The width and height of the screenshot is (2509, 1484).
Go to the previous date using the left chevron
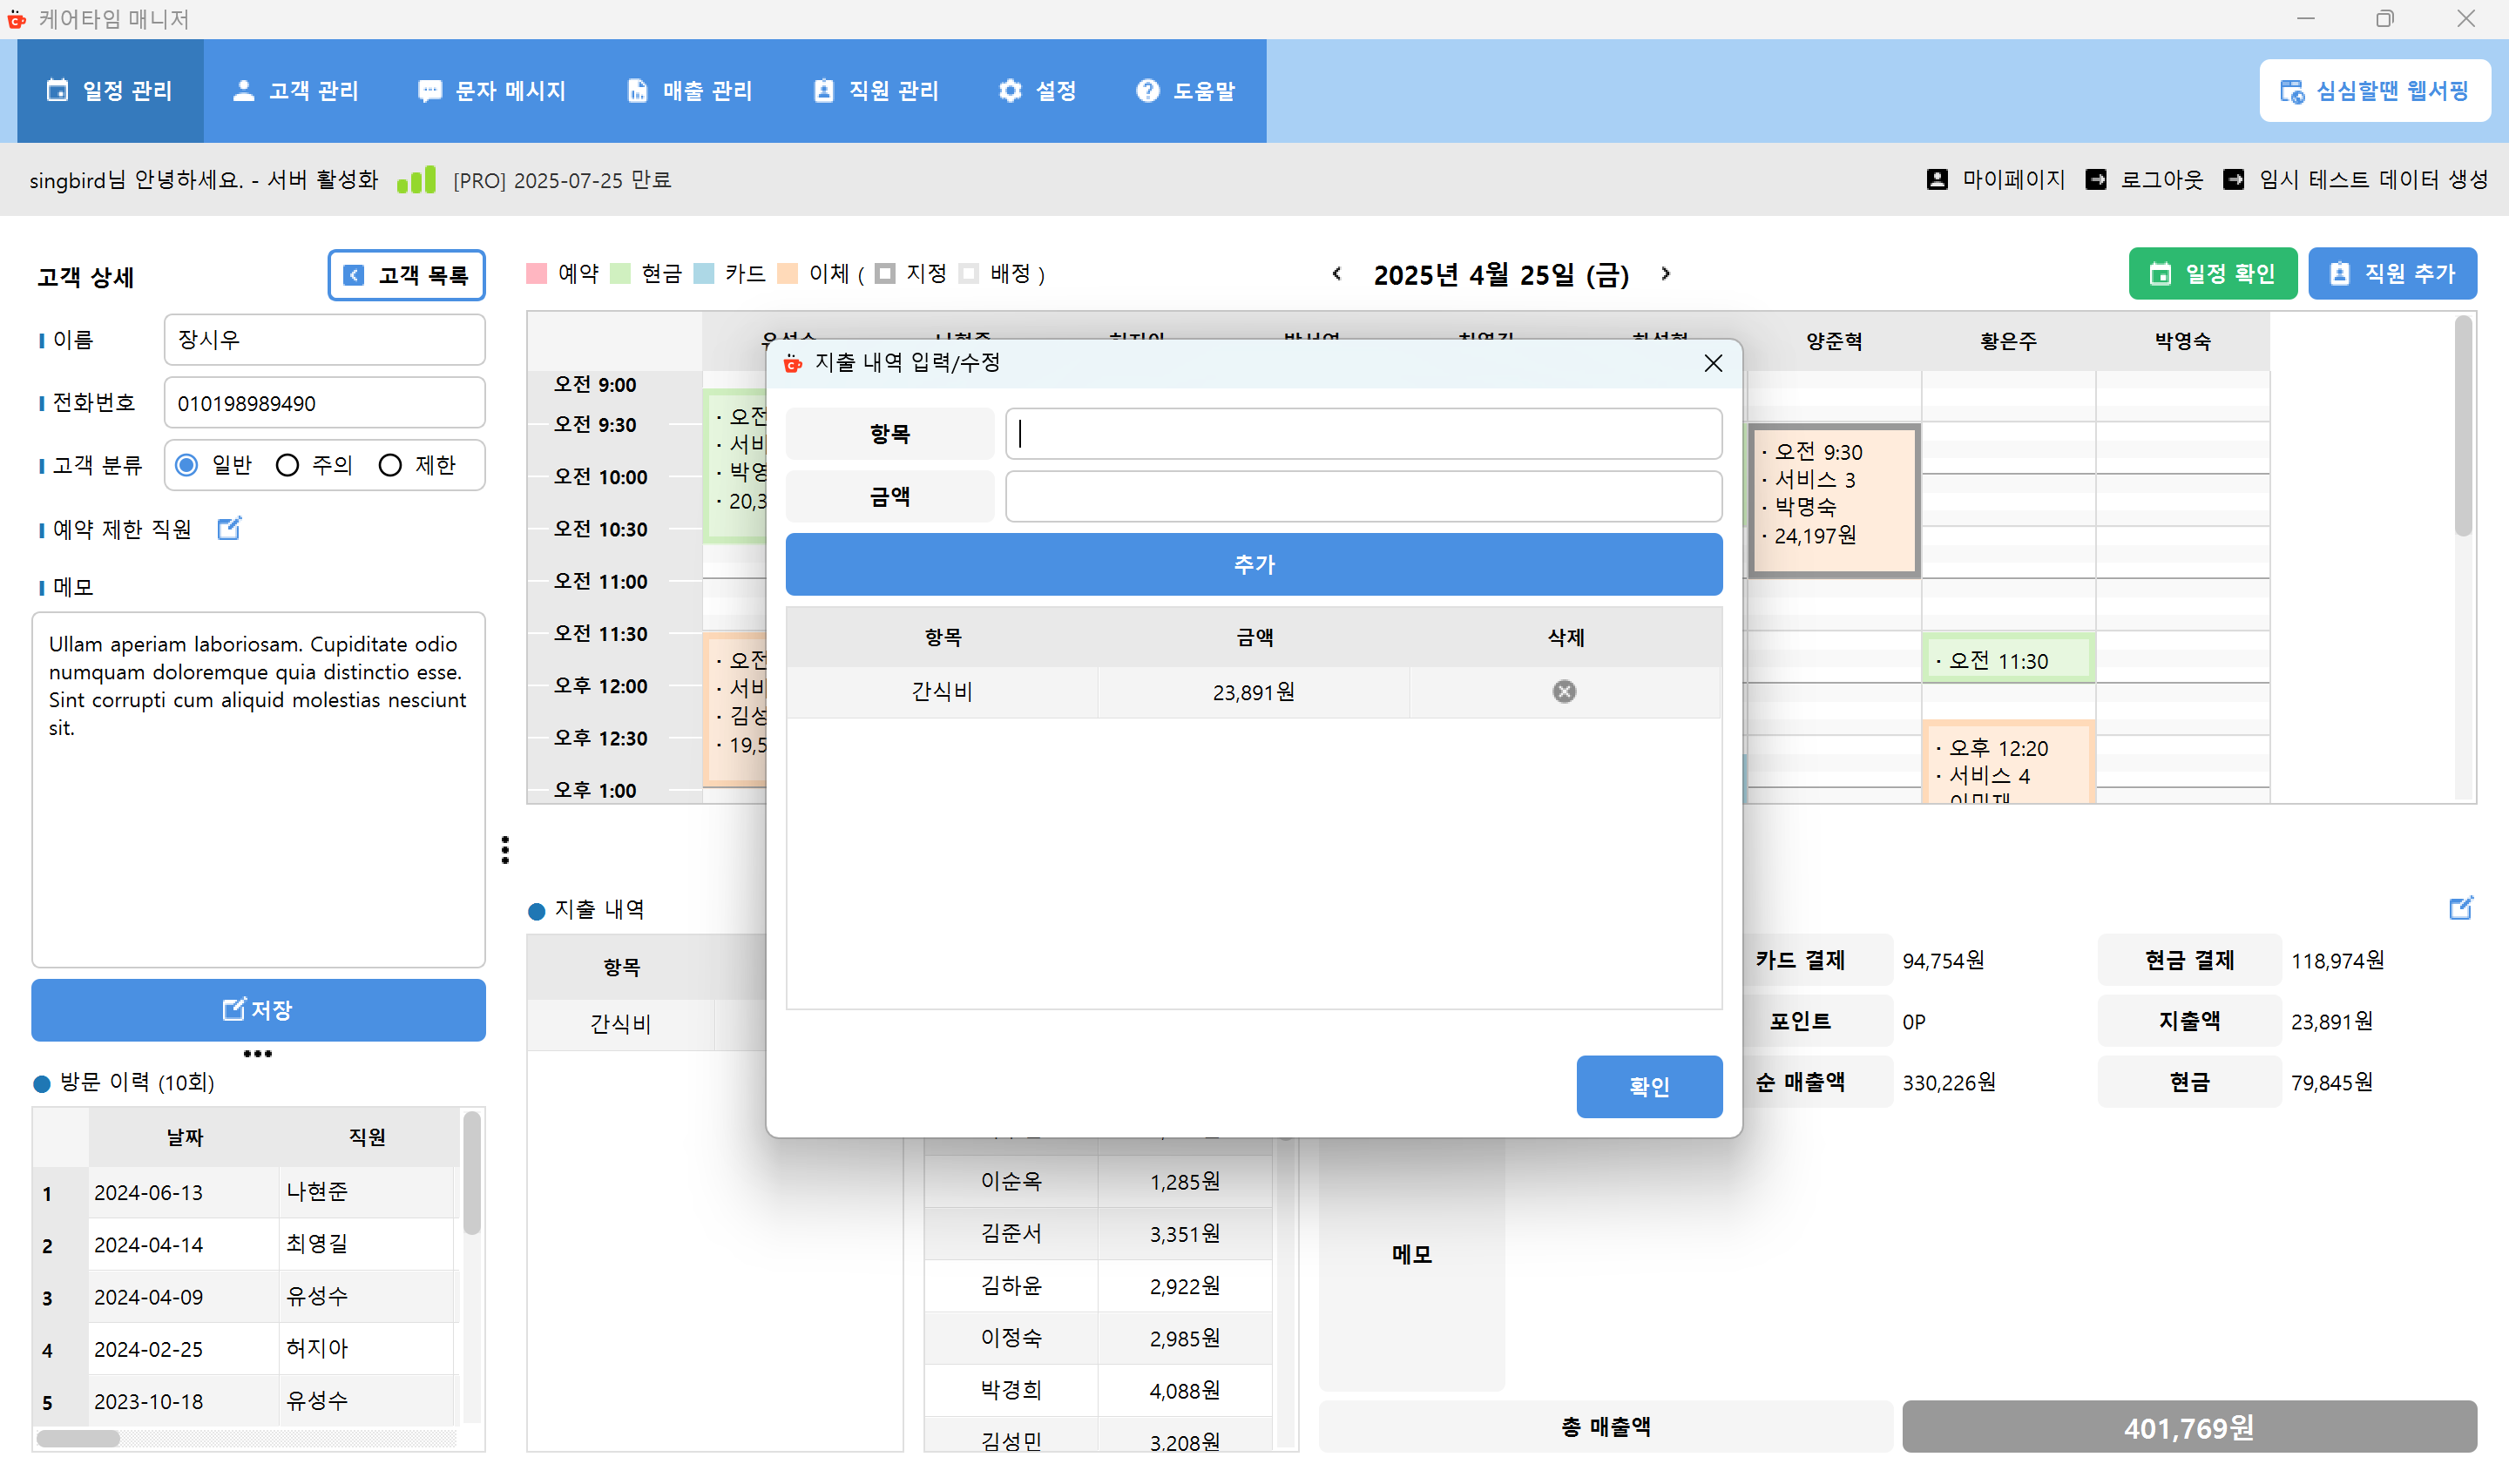point(1337,274)
